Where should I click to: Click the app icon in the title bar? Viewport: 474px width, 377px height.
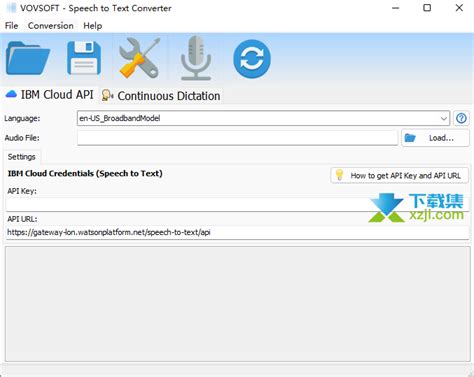point(11,8)
